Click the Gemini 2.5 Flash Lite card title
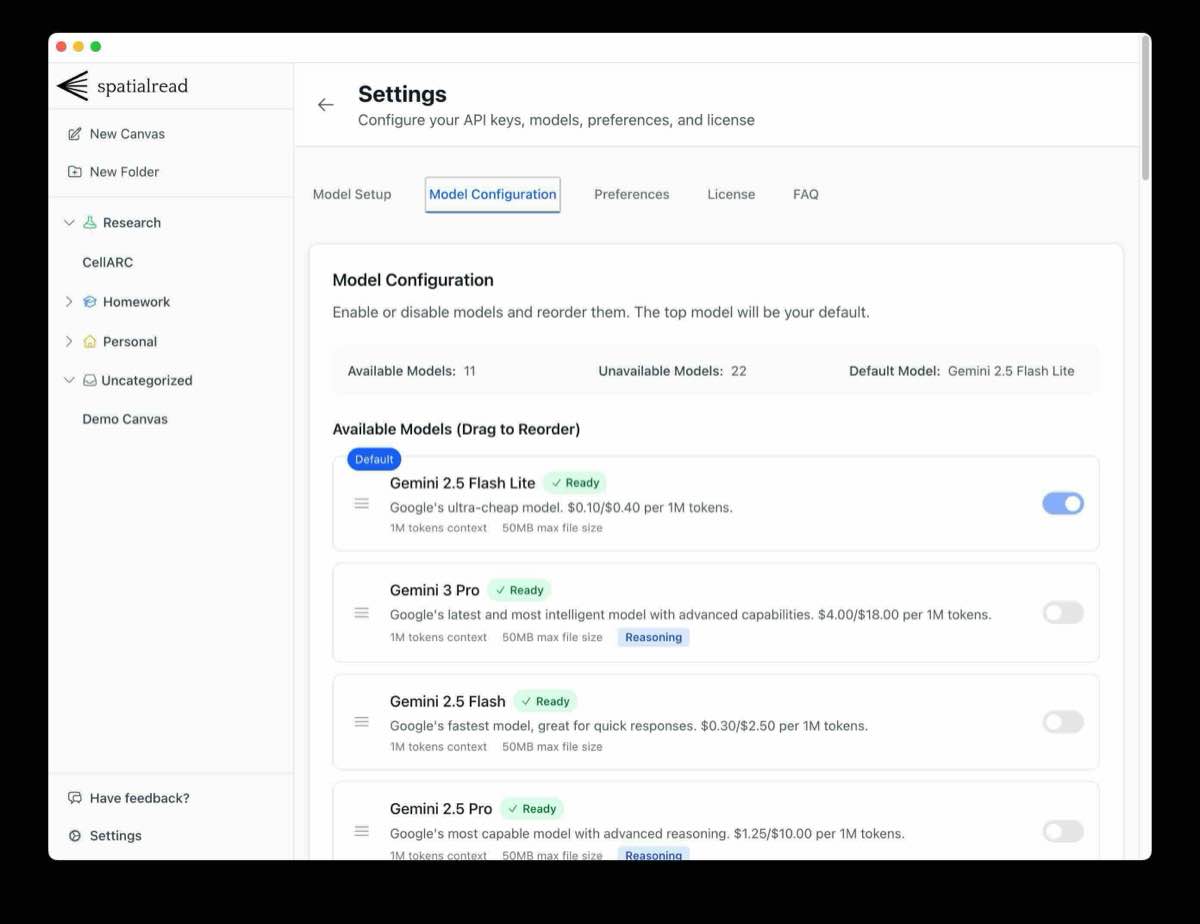Screen dimensions: 1200x924 (463, 483)
